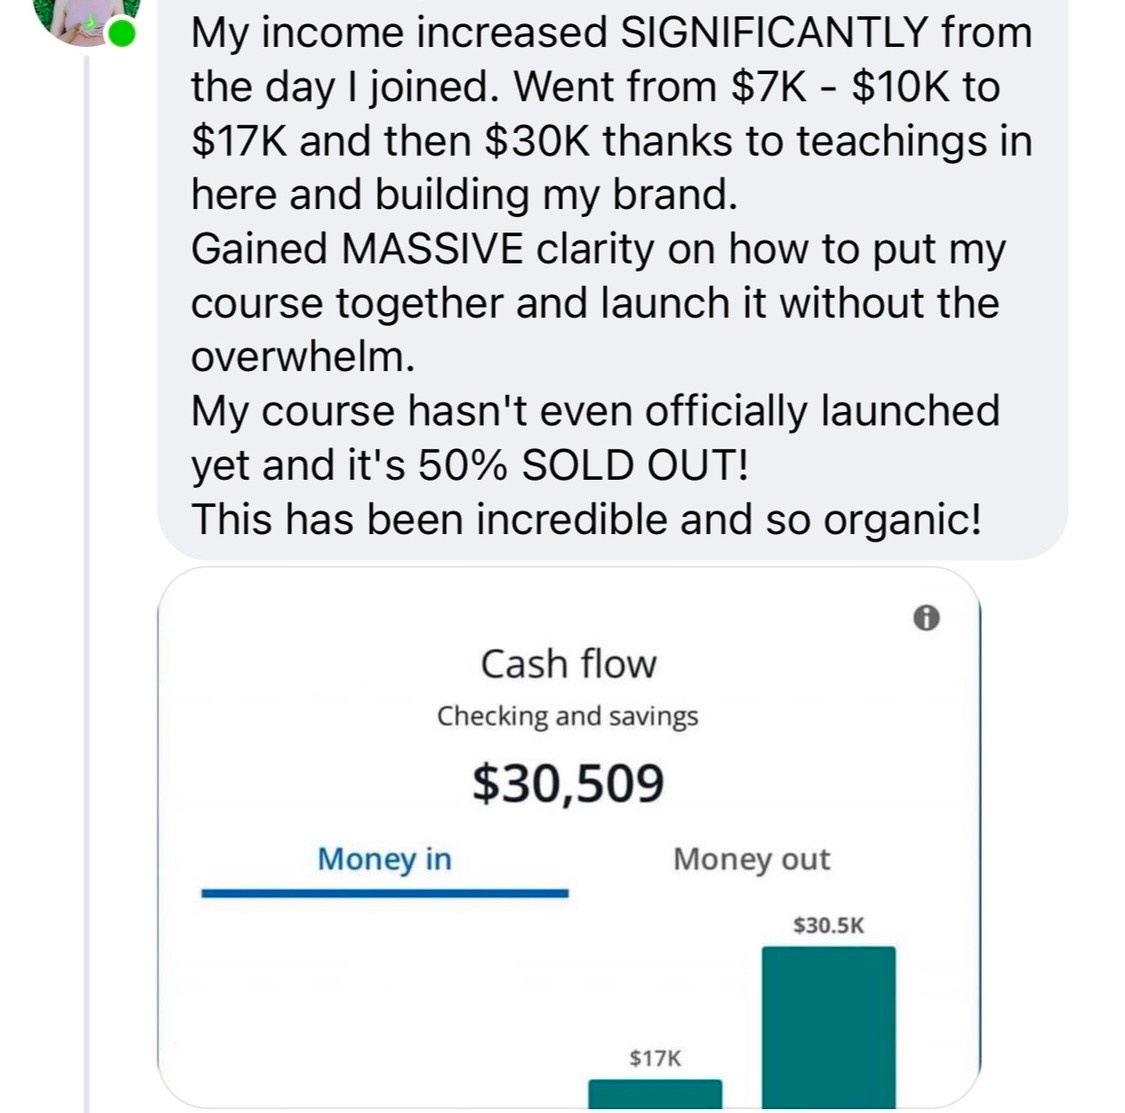1125x1113 pixels.
Task: Click the blue underline beneath Money in
Action: tap(384, 893)
